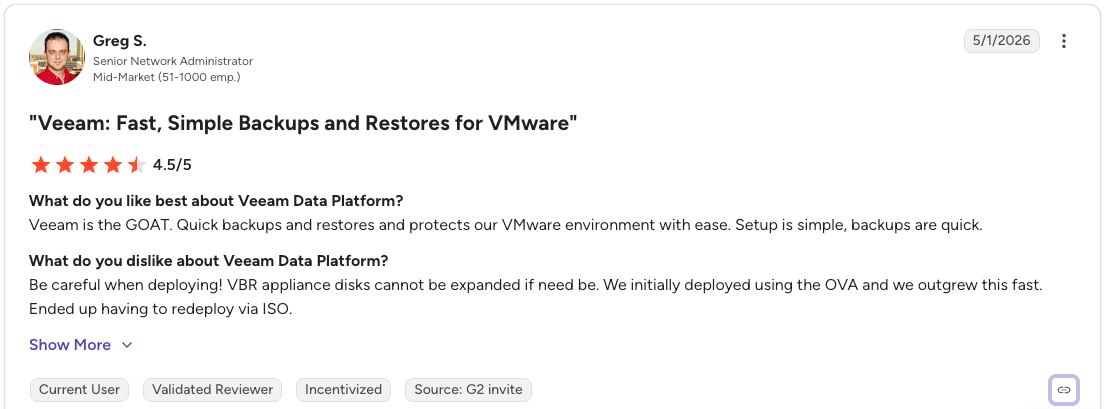
Task: Click the second orange rating star
Action: 65,166
